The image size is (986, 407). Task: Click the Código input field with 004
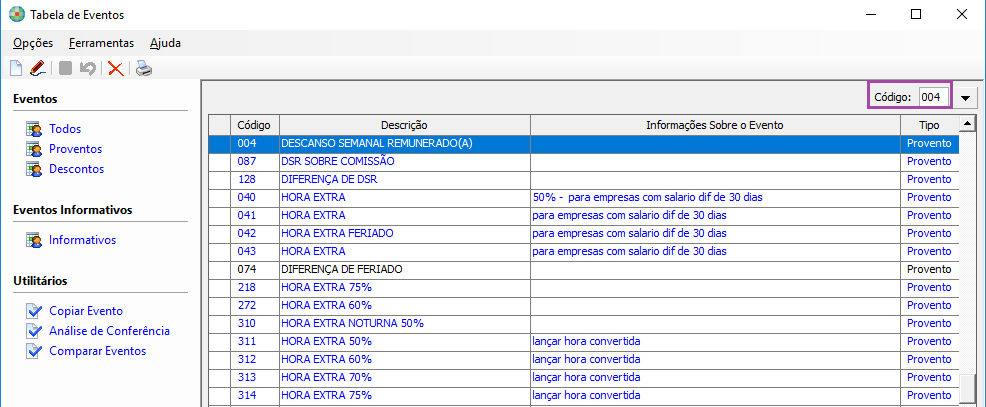[x=933, y=98]
